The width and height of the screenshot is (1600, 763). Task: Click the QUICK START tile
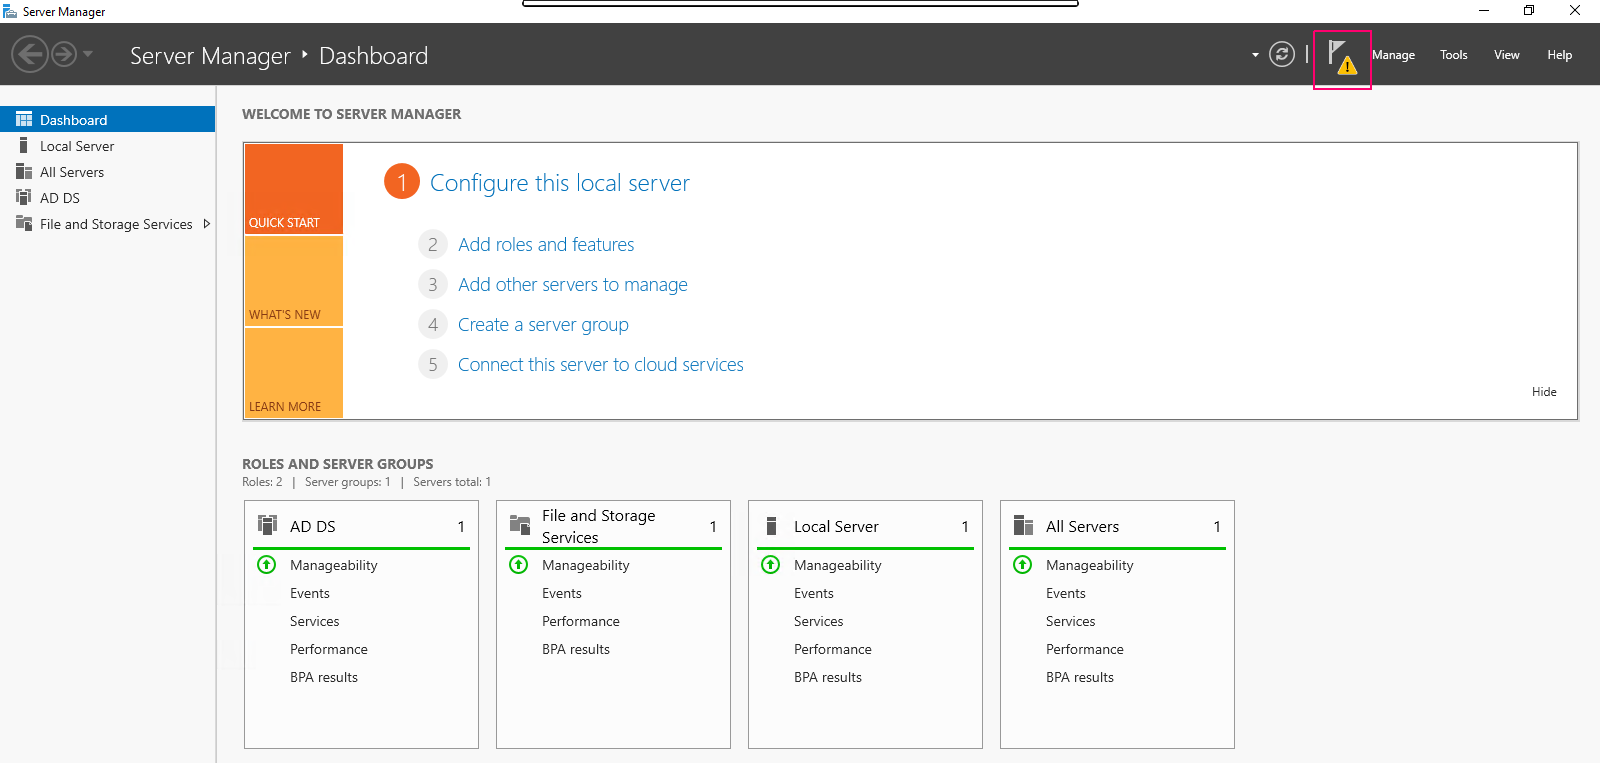(x=294, y=189)
